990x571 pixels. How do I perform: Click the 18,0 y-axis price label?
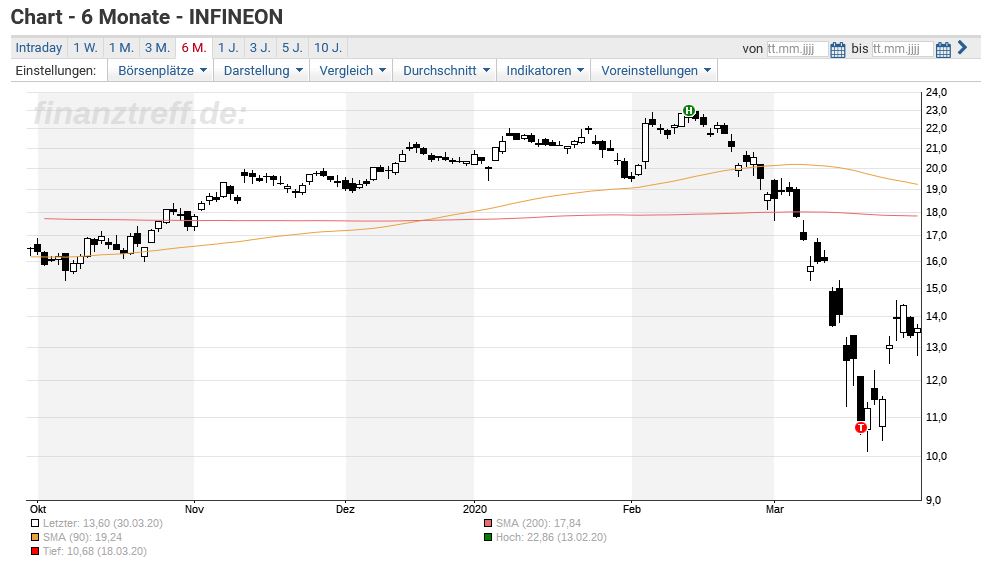936,212
